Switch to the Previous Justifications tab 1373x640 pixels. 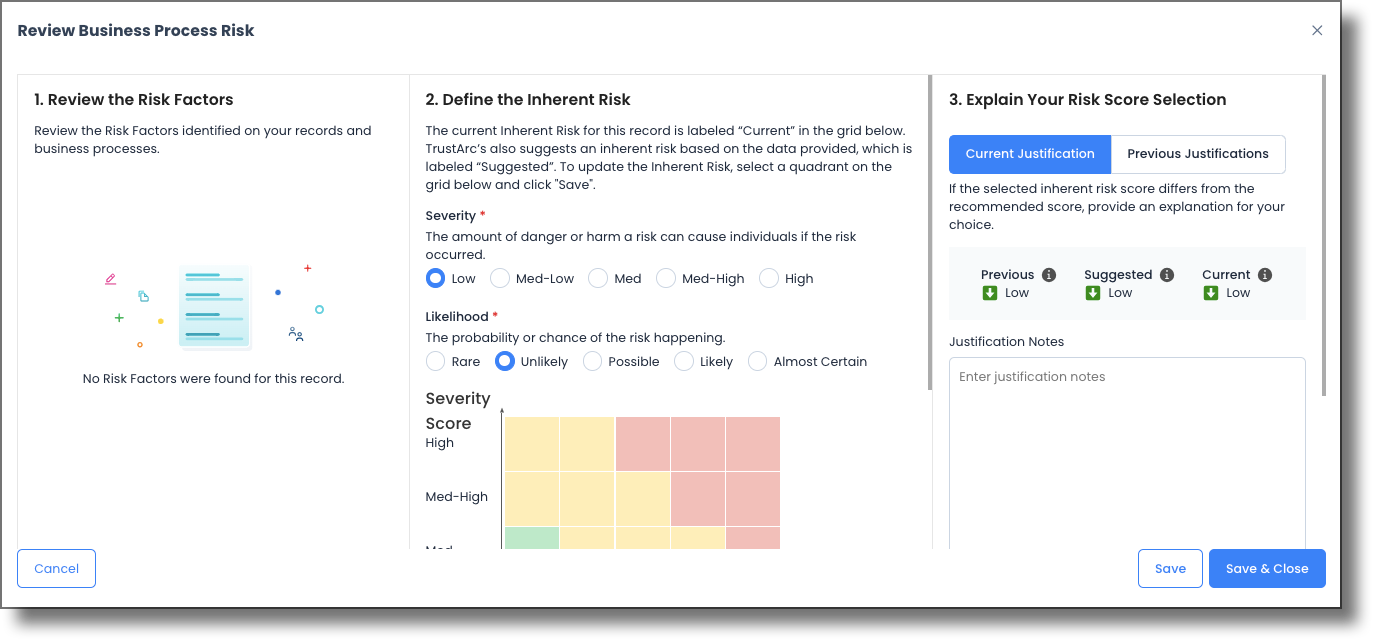click(1198, 154)
